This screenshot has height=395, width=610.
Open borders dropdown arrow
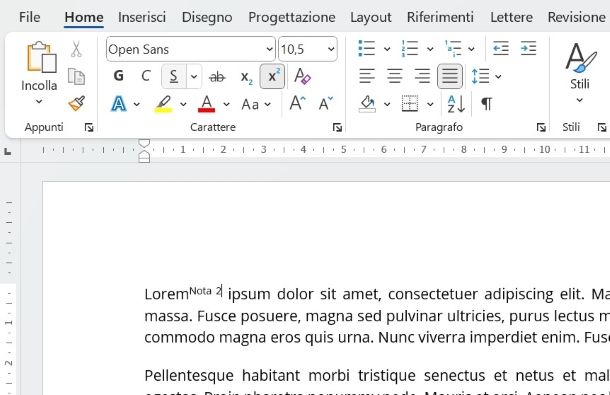coord(430,104)
